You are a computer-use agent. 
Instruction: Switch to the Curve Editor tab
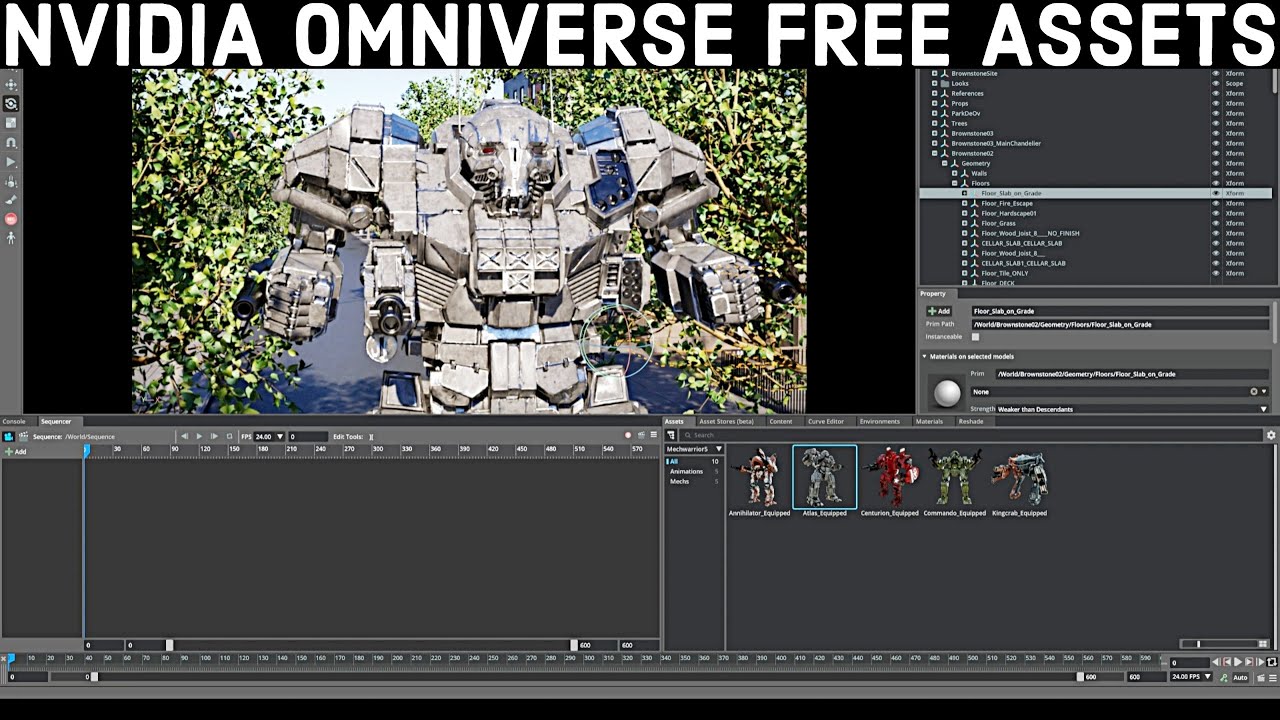pos(826,421)
